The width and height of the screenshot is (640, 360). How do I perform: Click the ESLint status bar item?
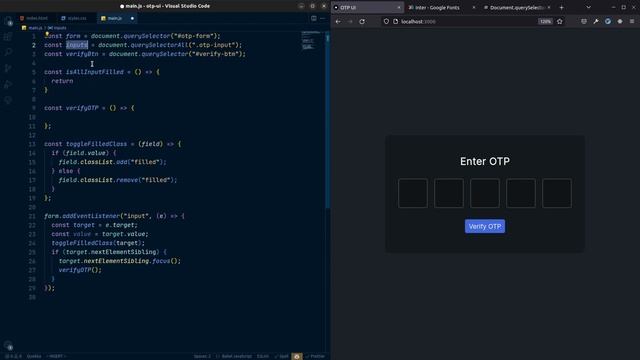(x=263, y=356)
